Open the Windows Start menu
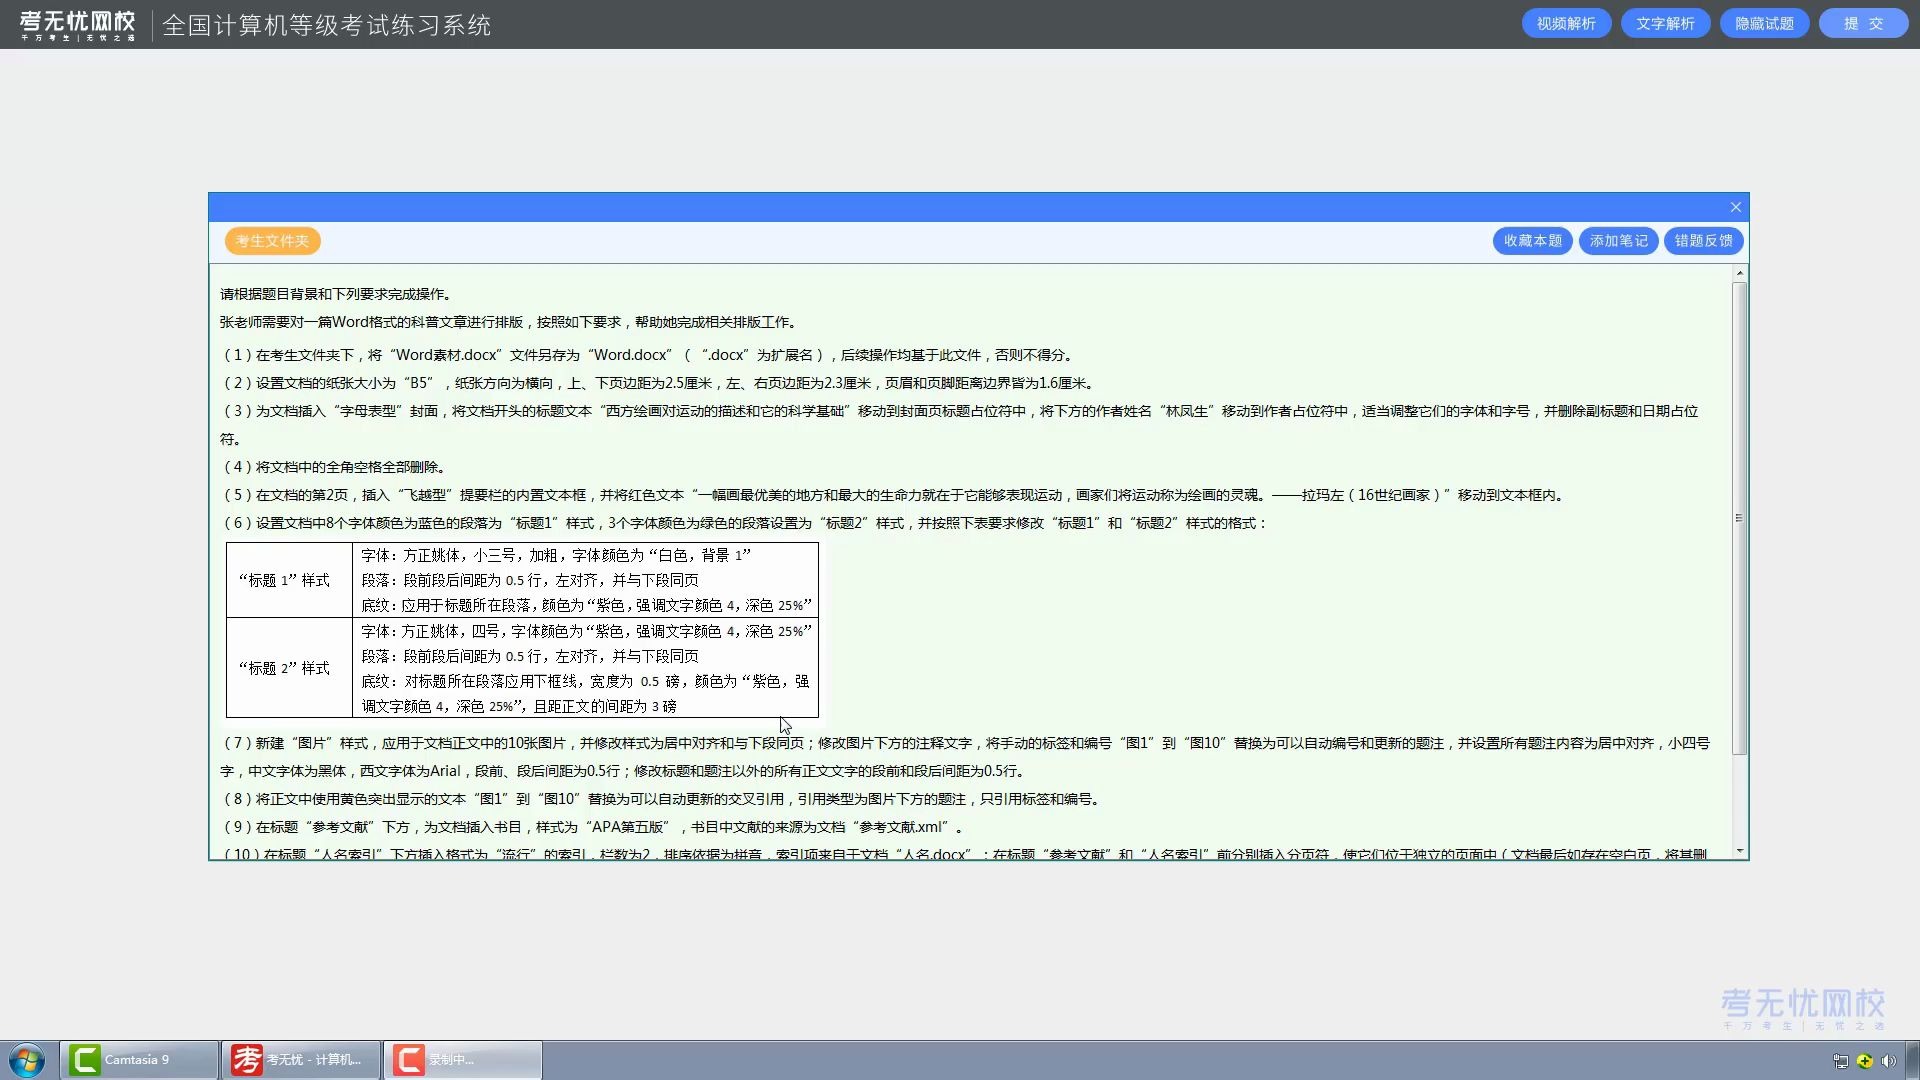 click(25, 1059)
